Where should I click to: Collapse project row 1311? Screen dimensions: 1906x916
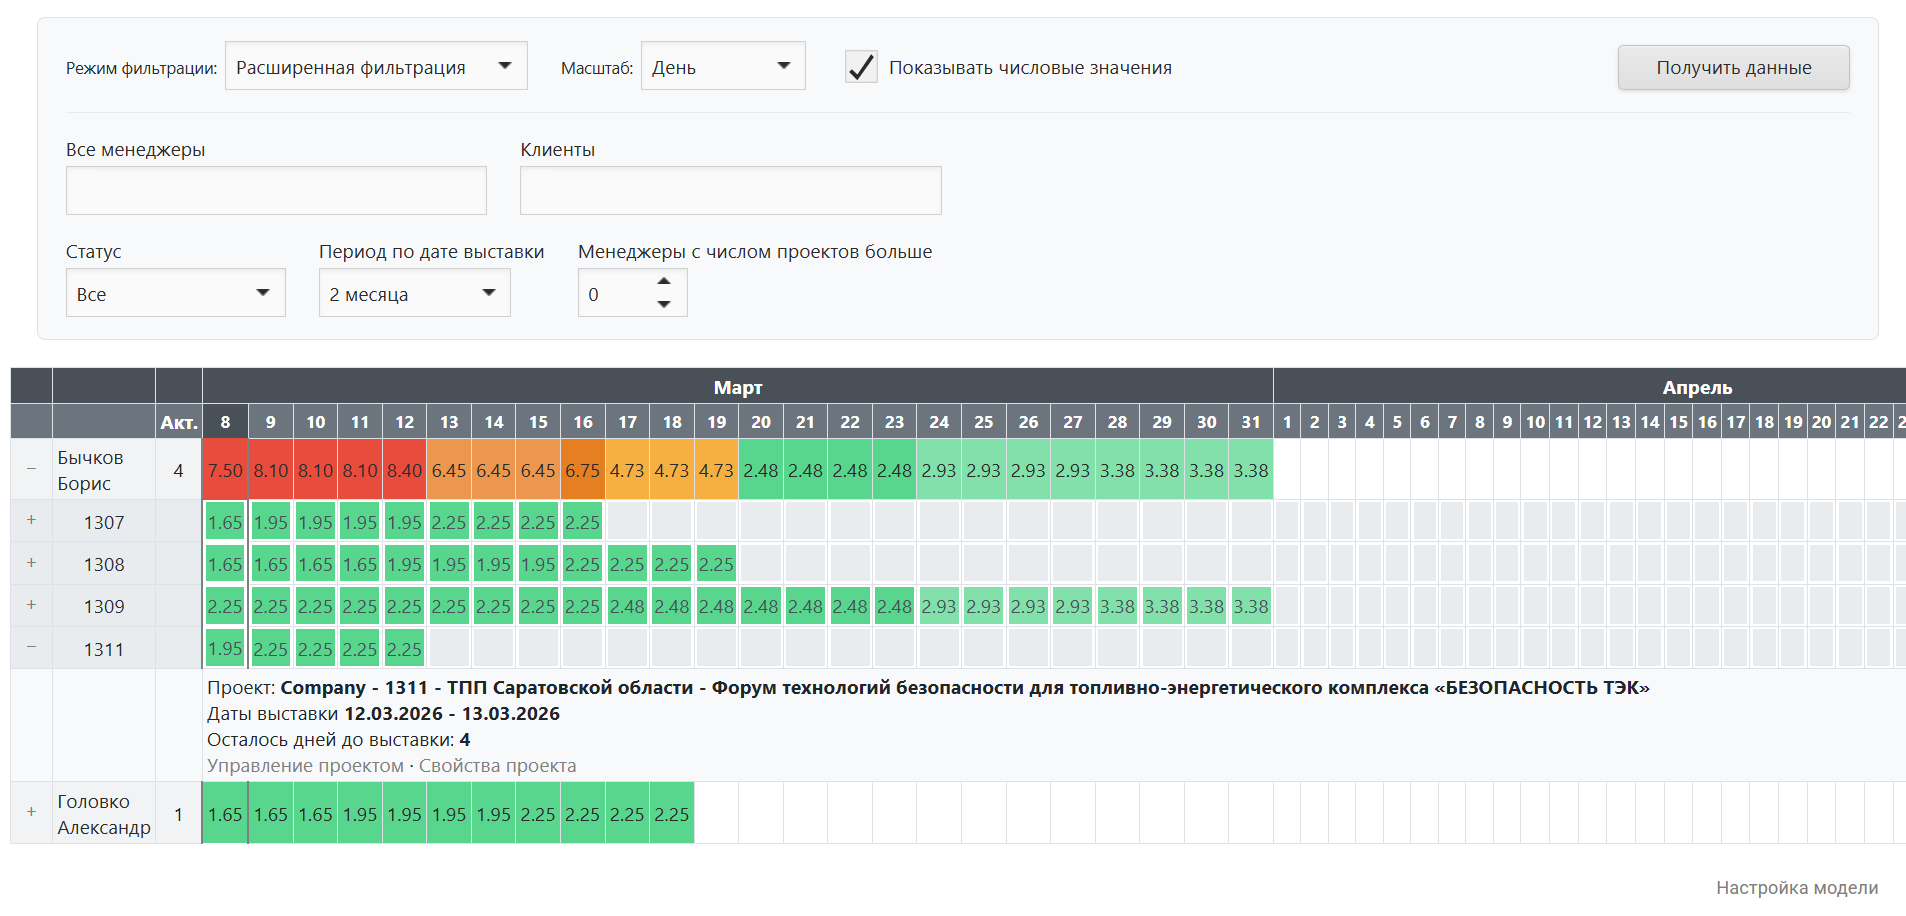(x=30, y=647)
